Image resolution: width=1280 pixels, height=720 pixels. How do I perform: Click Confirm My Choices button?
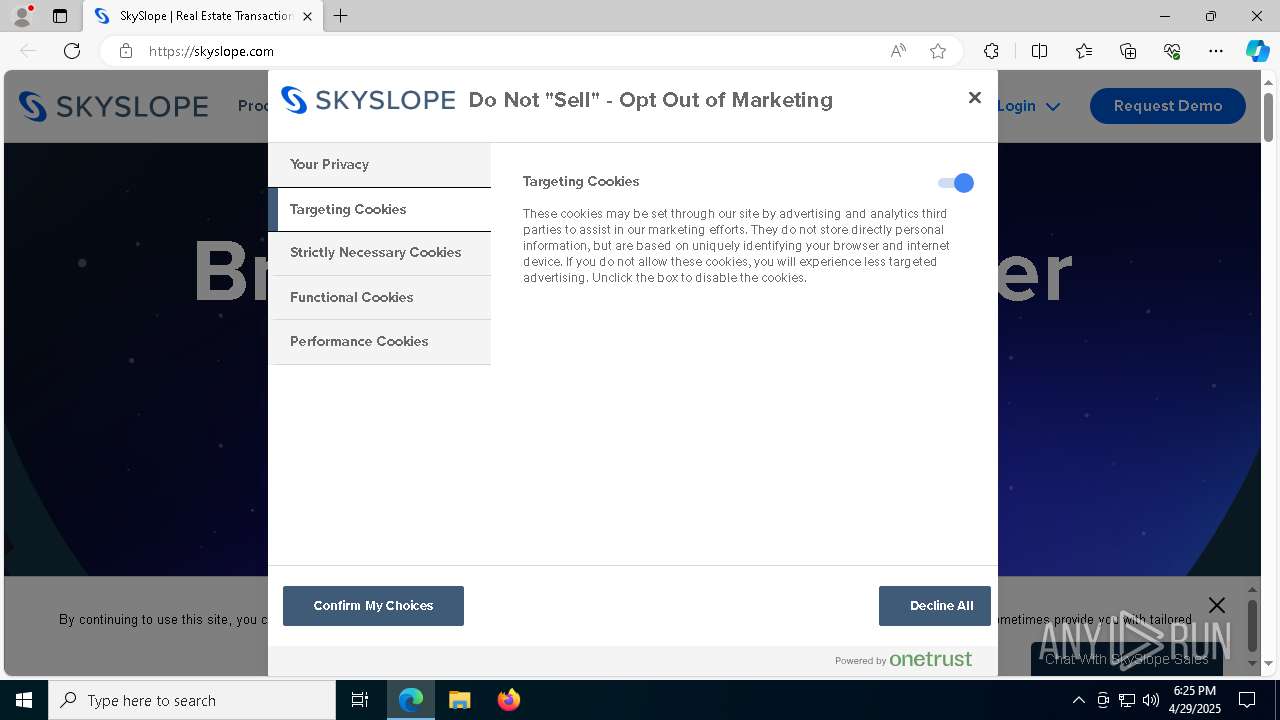373,606
